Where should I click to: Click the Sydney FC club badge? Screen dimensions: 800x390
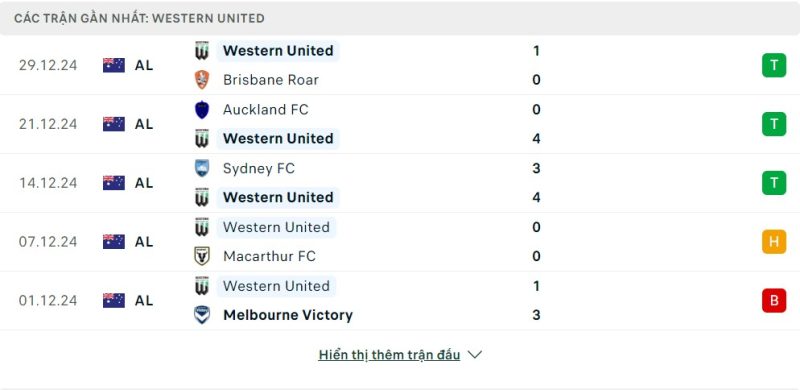202,168
